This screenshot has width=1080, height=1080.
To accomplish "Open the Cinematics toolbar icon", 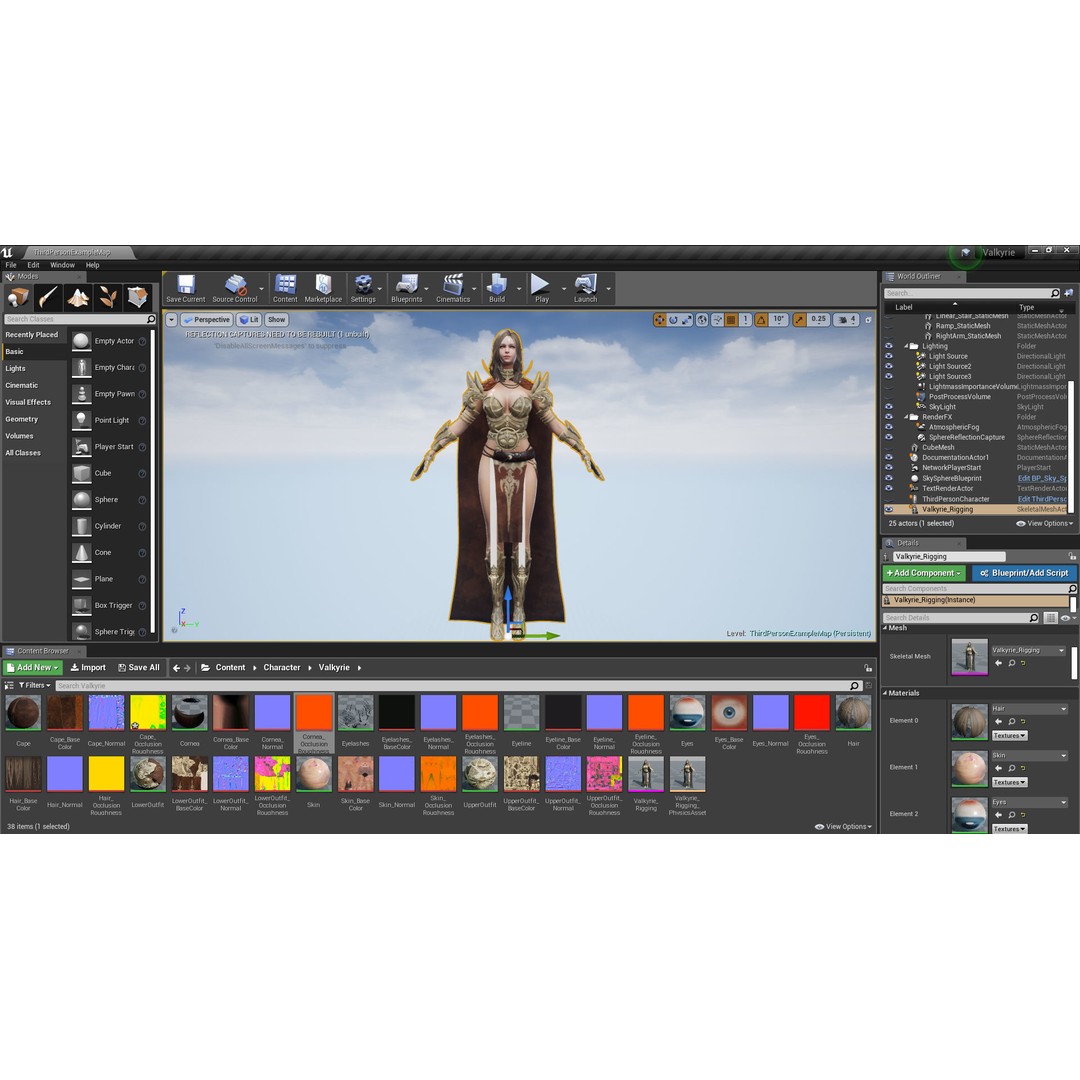I will [453, 289].
